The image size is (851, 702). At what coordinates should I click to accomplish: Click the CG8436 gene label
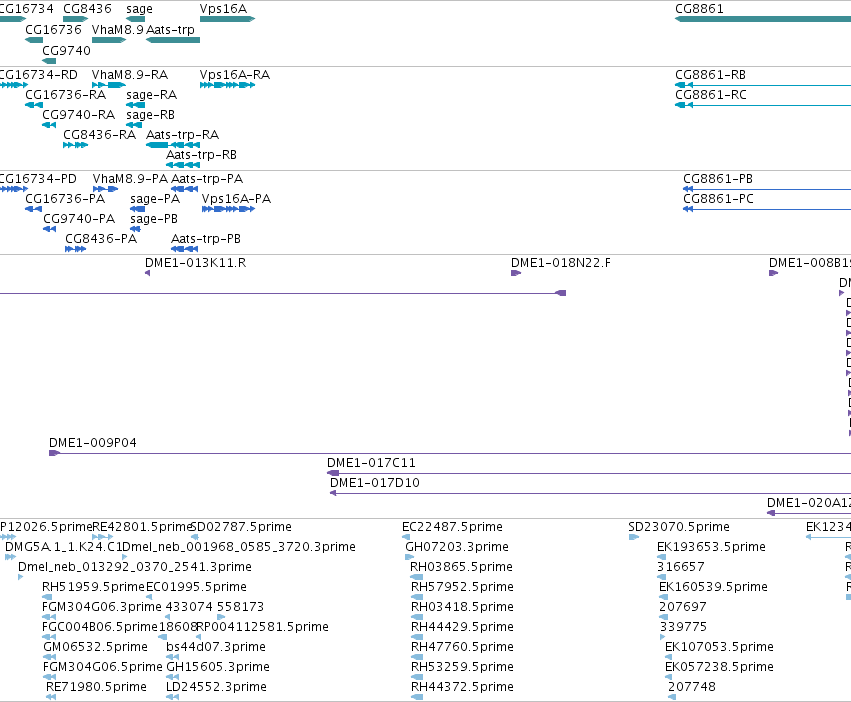point(87,9)
